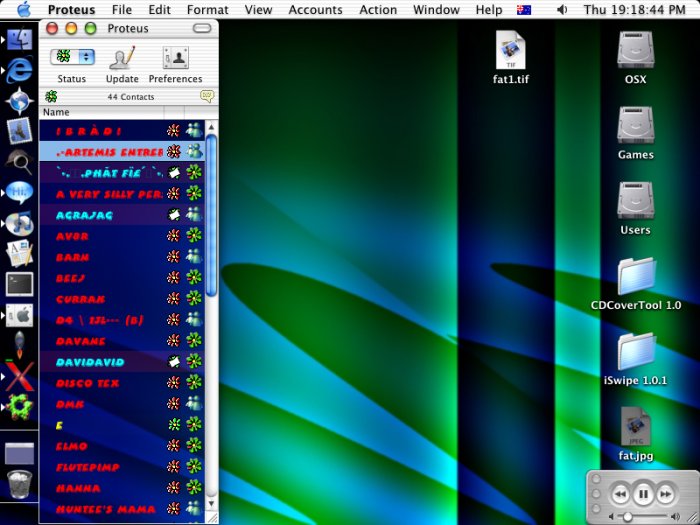Click the MSN buddy icon next to IBRADI

point(194,130)
